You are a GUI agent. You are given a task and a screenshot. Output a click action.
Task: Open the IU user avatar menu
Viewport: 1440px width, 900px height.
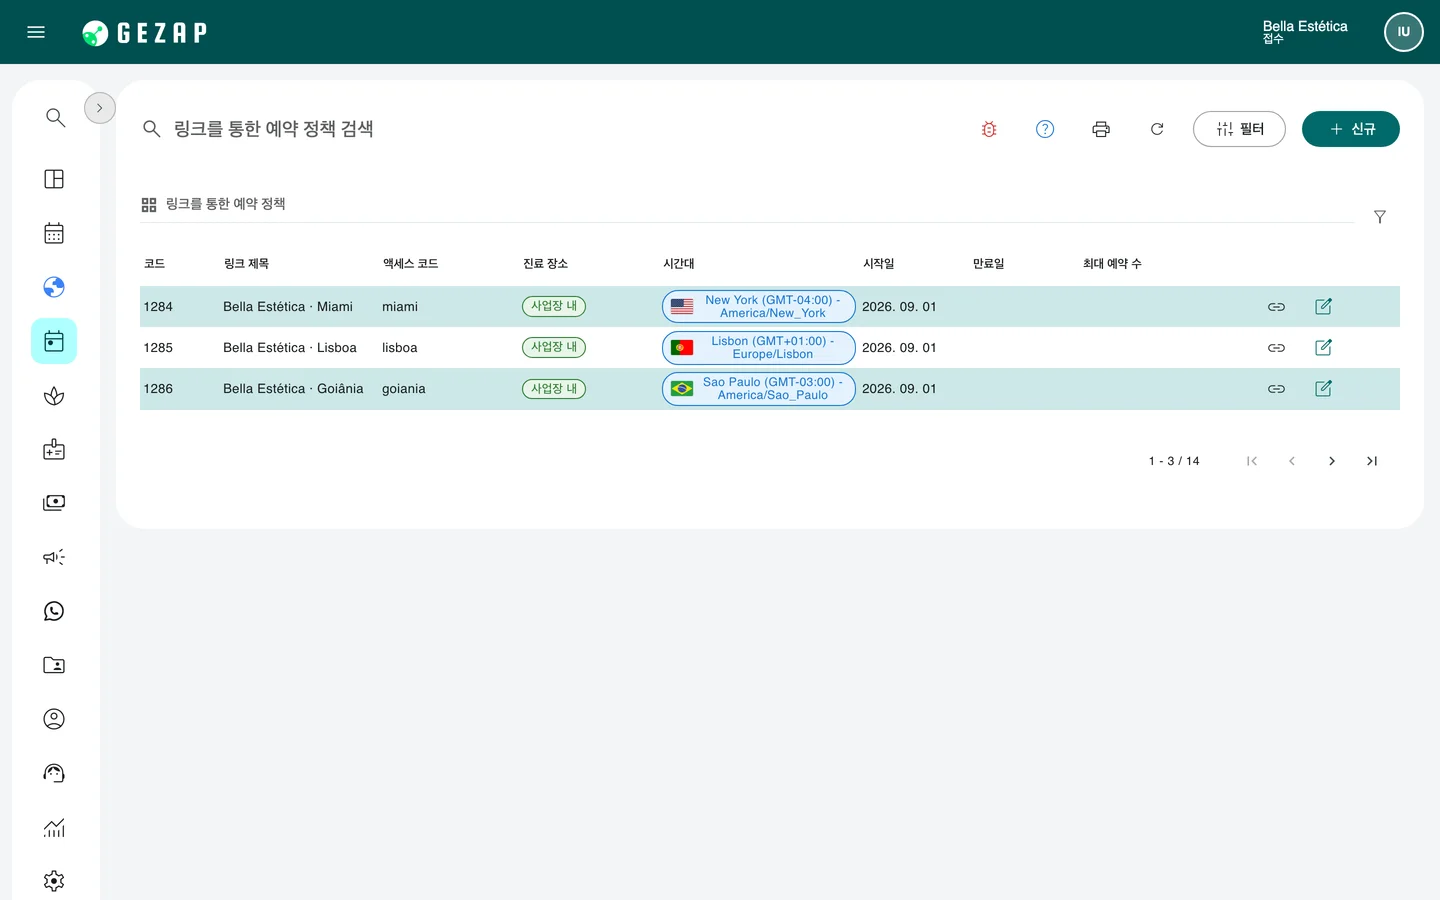(x=1404, y=32)
